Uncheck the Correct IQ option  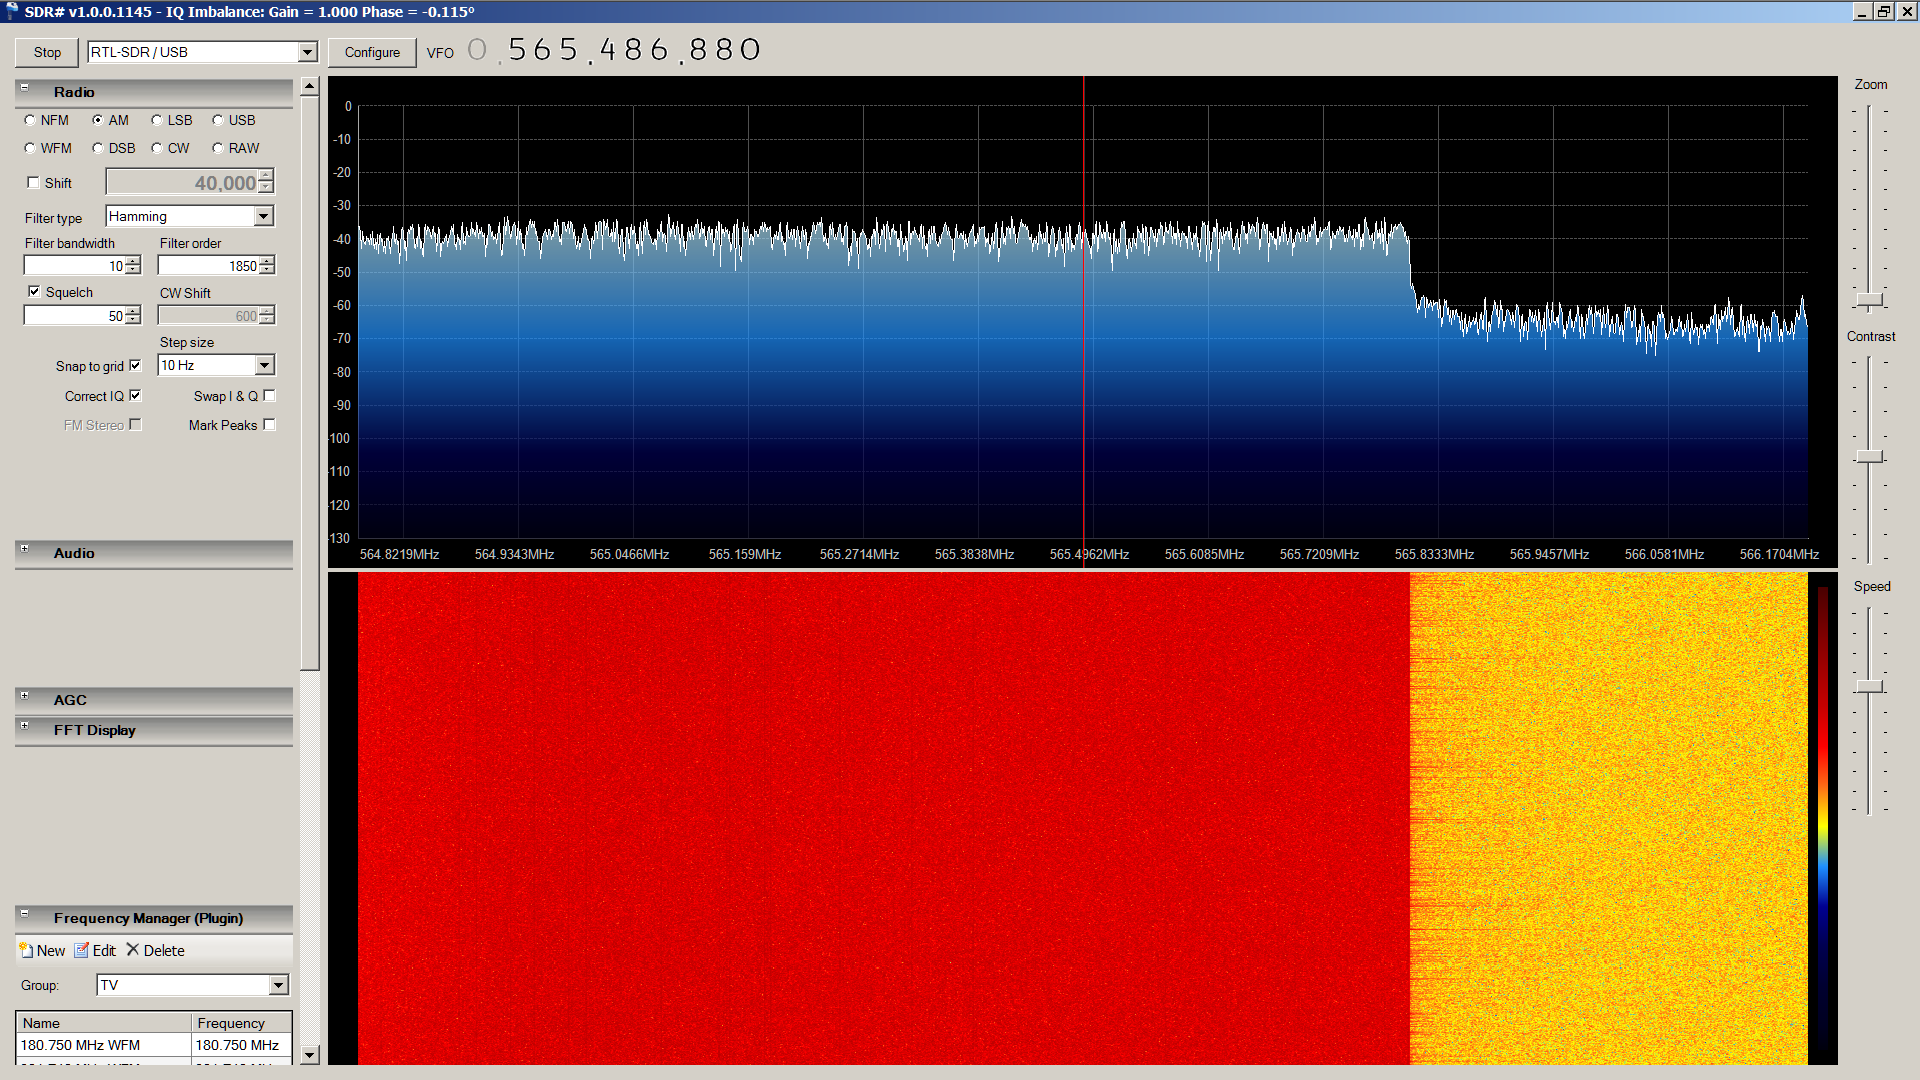click(x=135, y=396)
